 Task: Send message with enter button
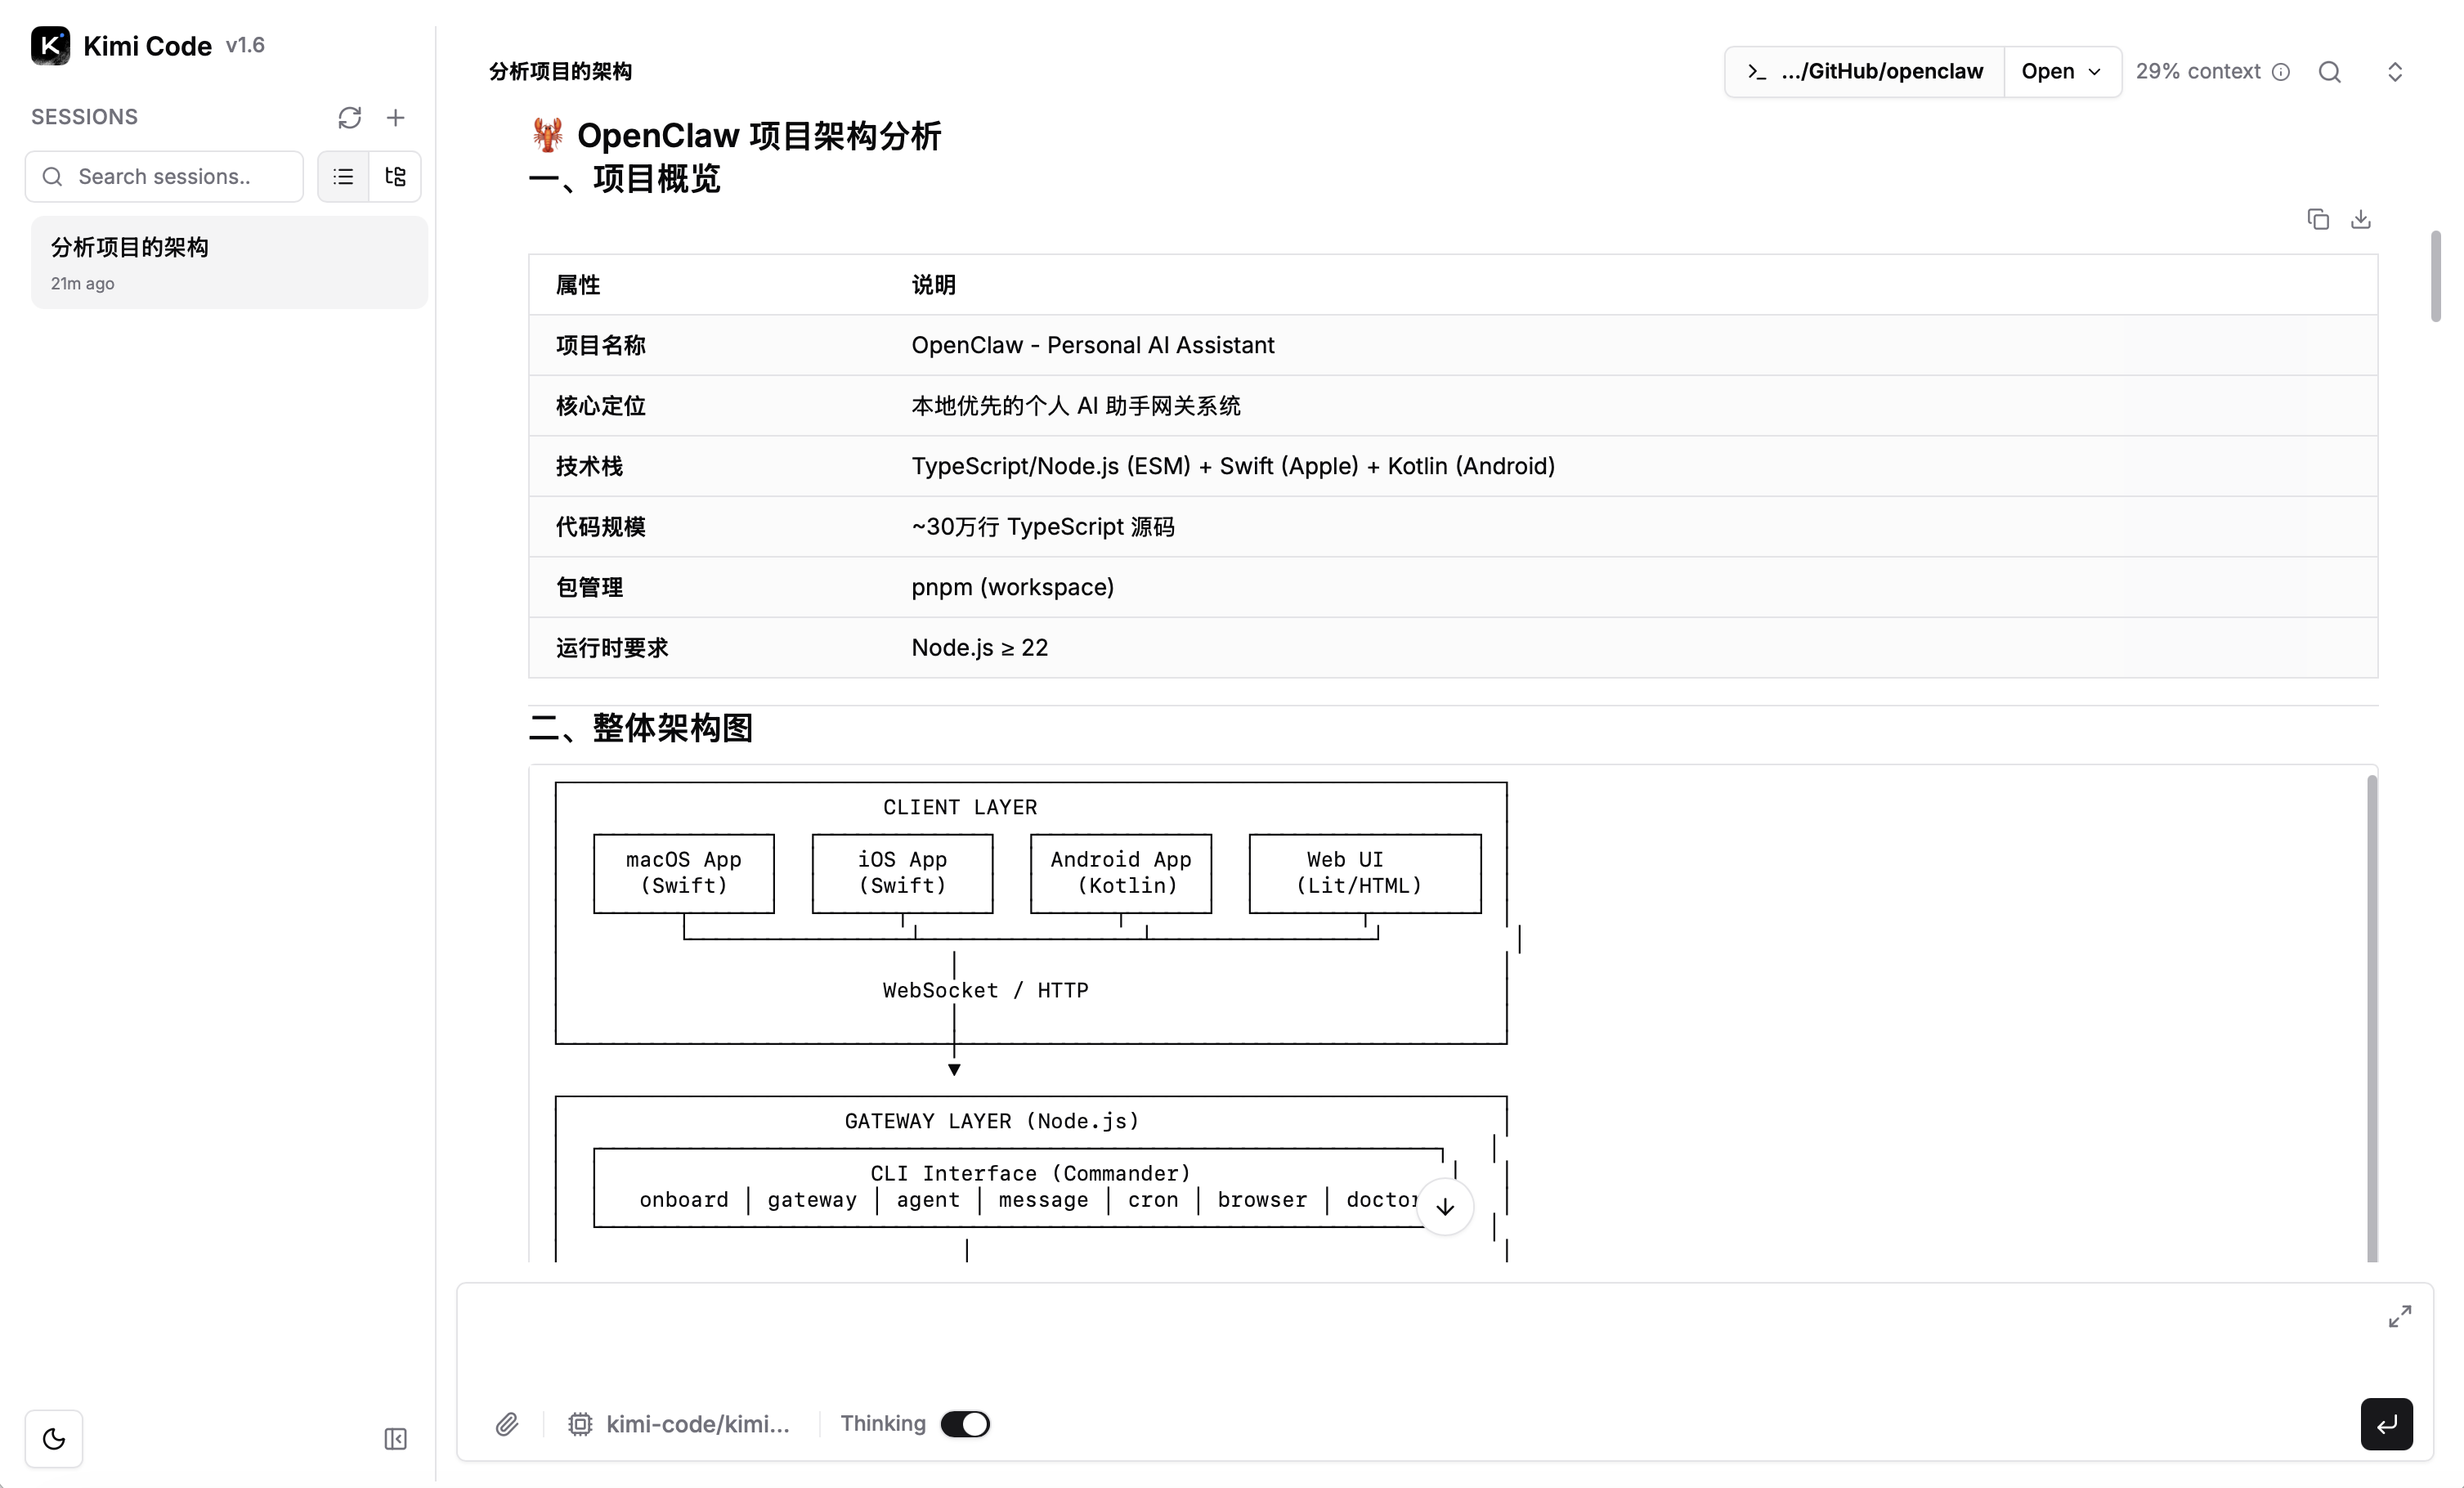pyautogui.click(x=2386, y=1424)
